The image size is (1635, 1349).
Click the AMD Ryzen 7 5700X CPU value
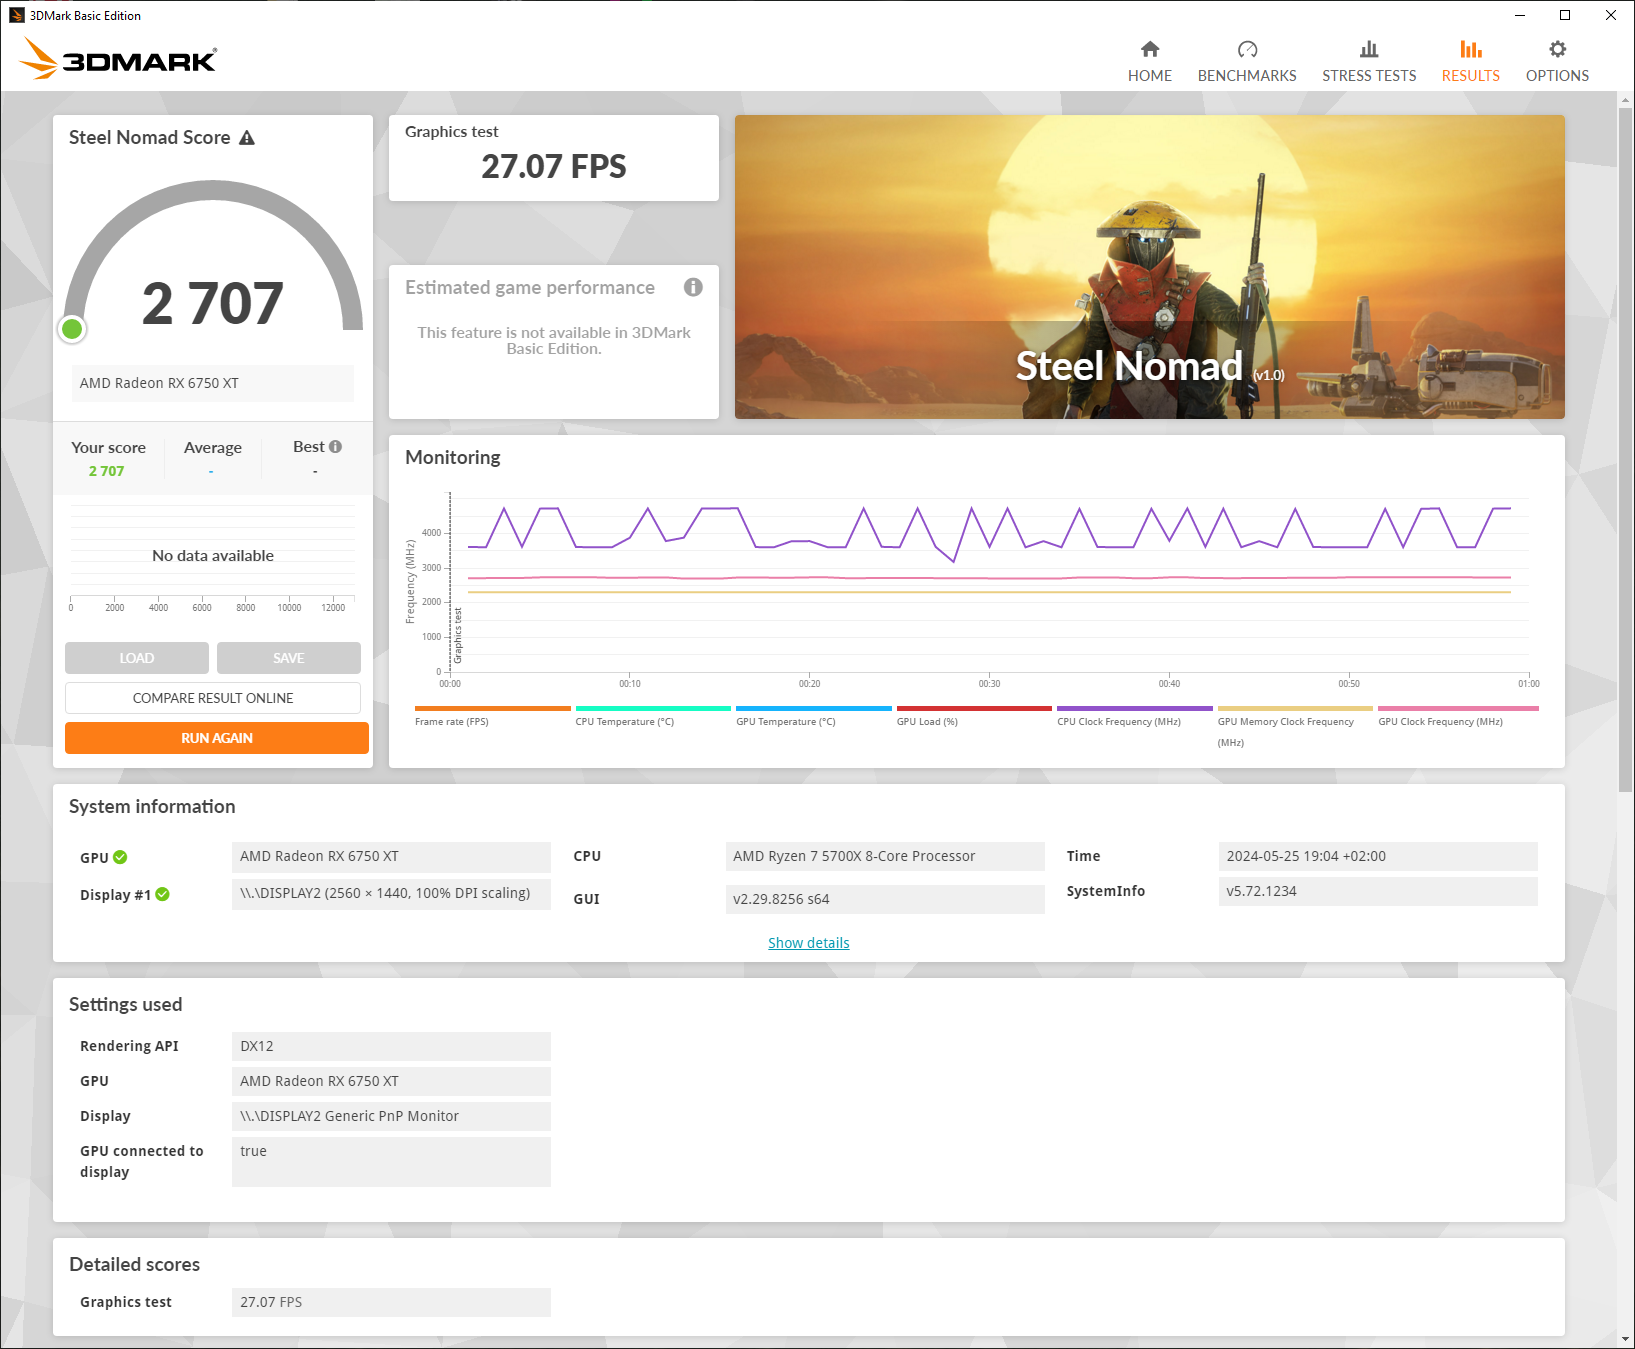coord(885,856)
